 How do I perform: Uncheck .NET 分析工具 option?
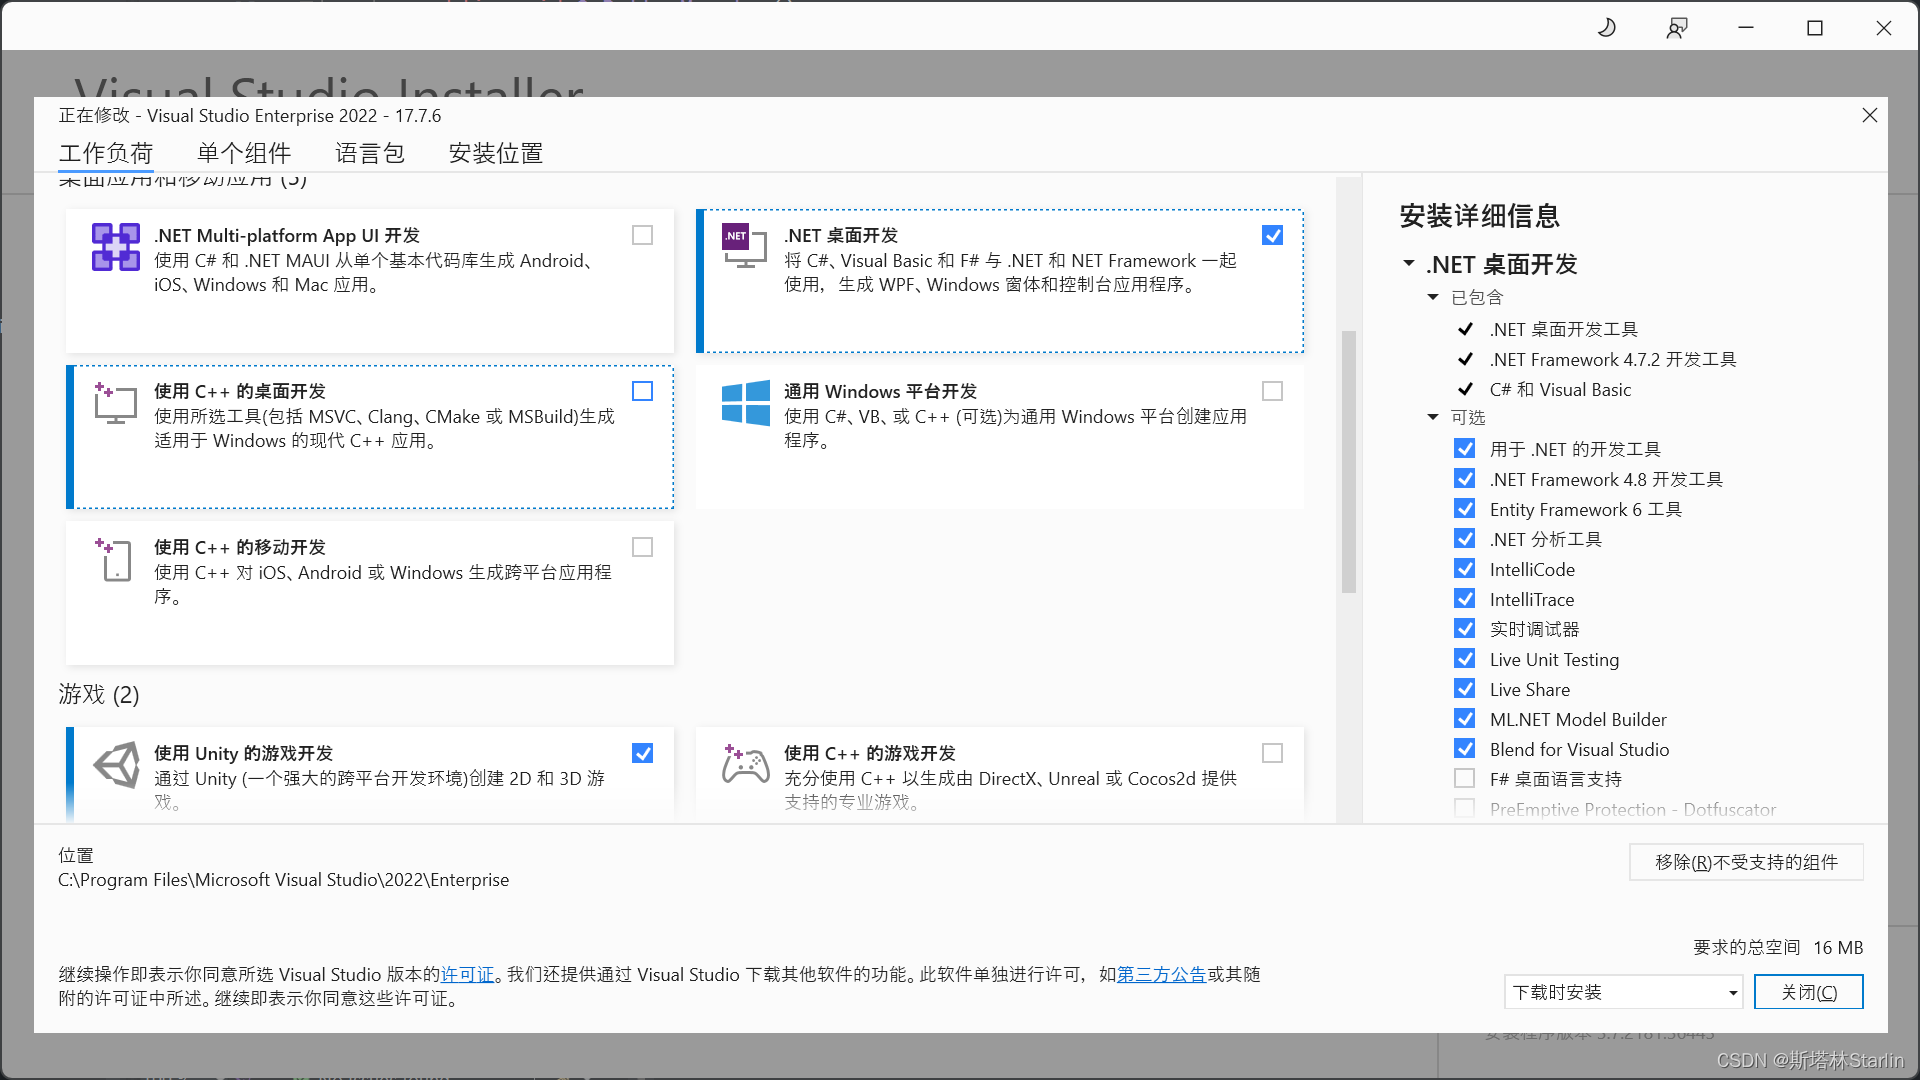click(x=1465, y=539)
